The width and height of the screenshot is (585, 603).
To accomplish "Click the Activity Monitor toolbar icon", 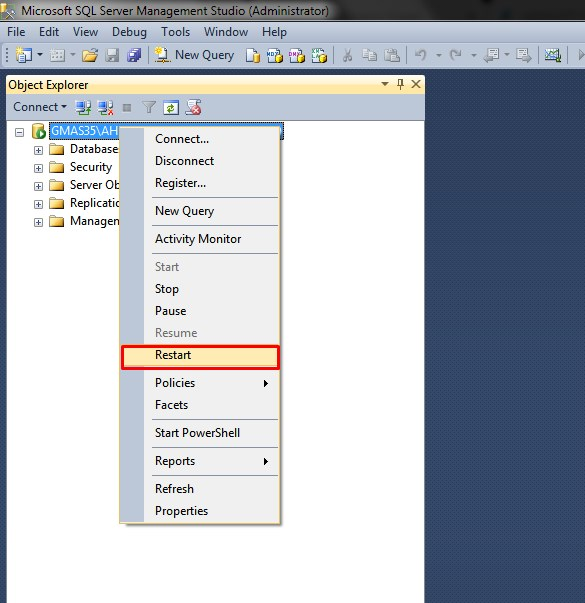I will click(553, 55).
